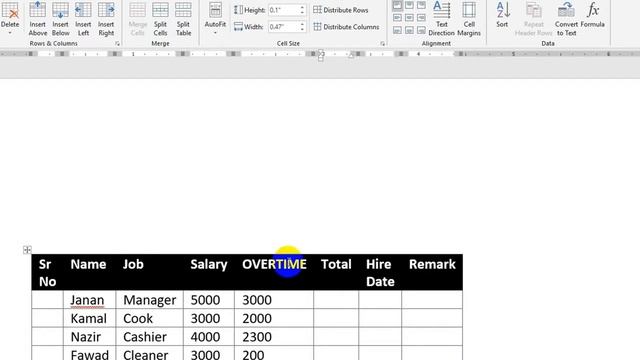Click the Cook job cell

pyautogui.click(x=149, y=318)
